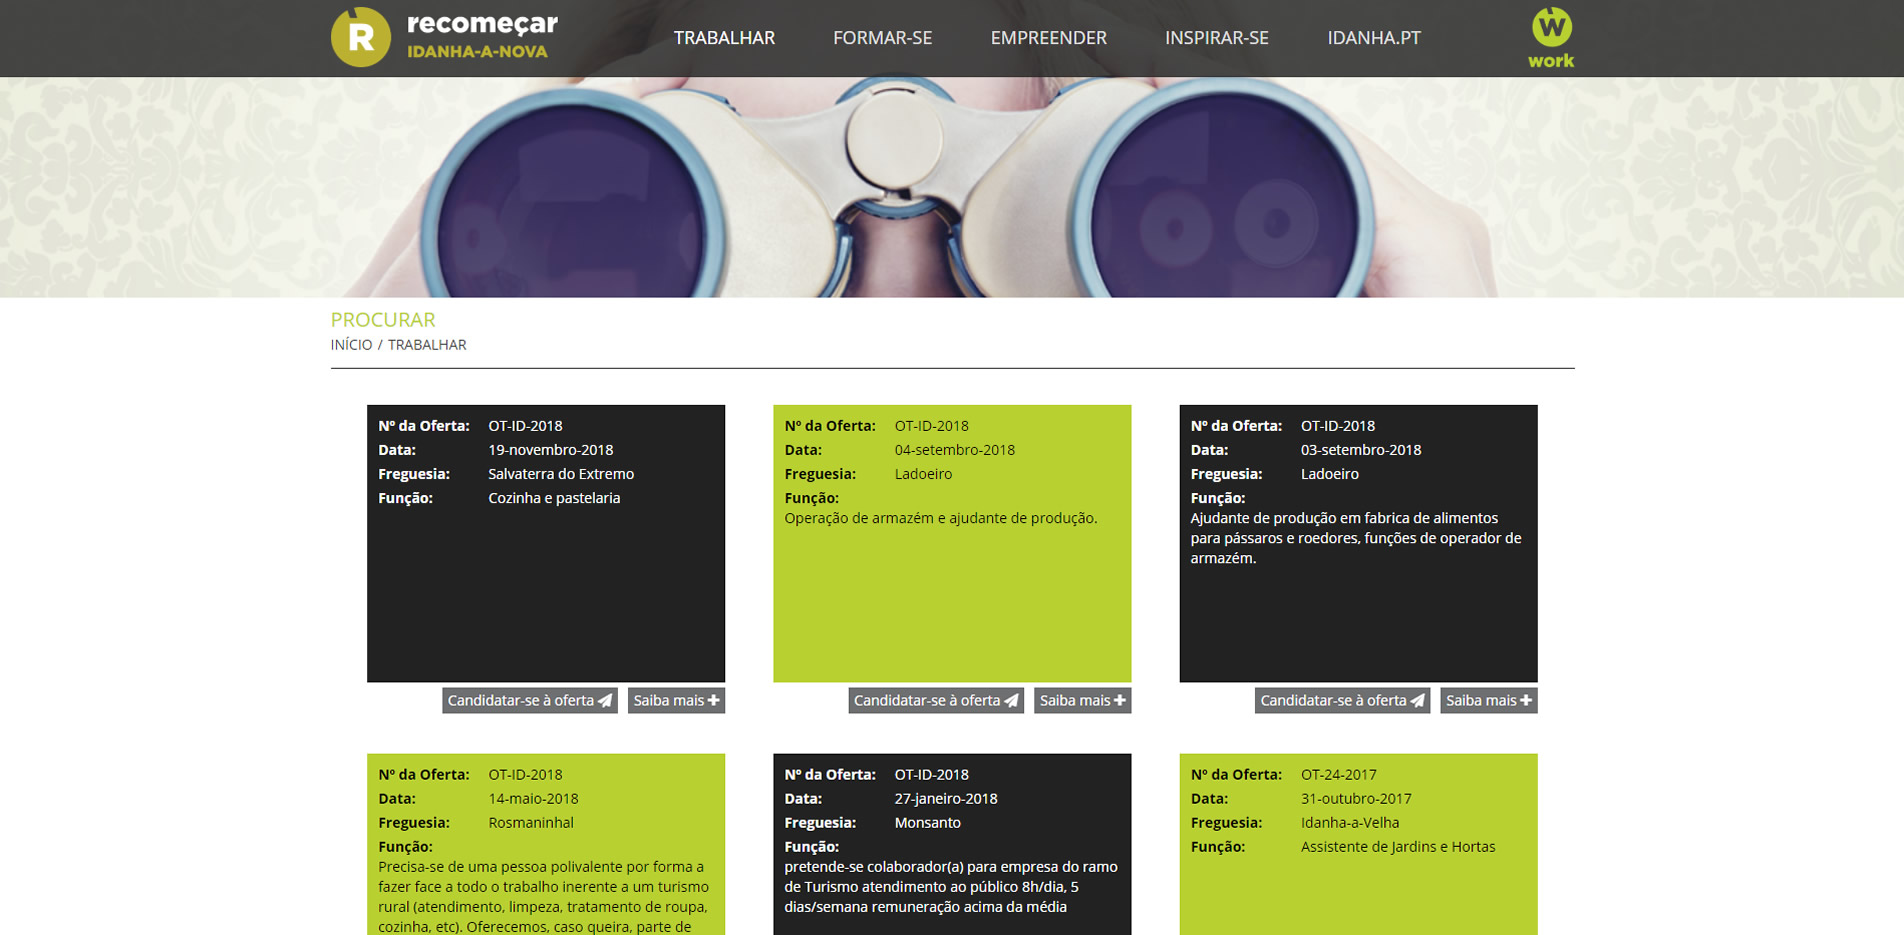Click the 03-setembro-2018 date text
1904x935 pixels.
pyautogui.click(x=1361, y=450)
